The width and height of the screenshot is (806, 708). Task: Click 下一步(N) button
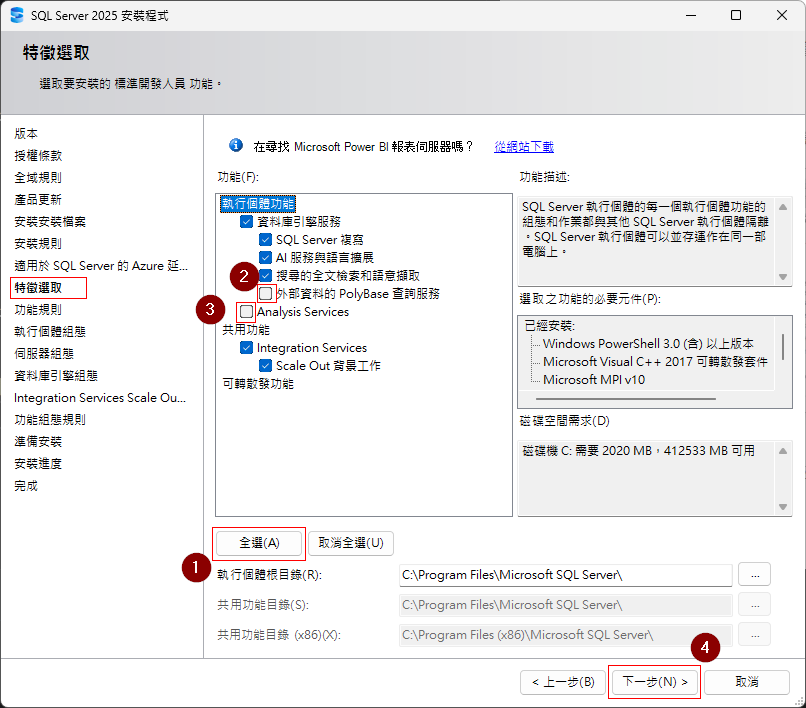pyautogui.click(x=654, y=682)
